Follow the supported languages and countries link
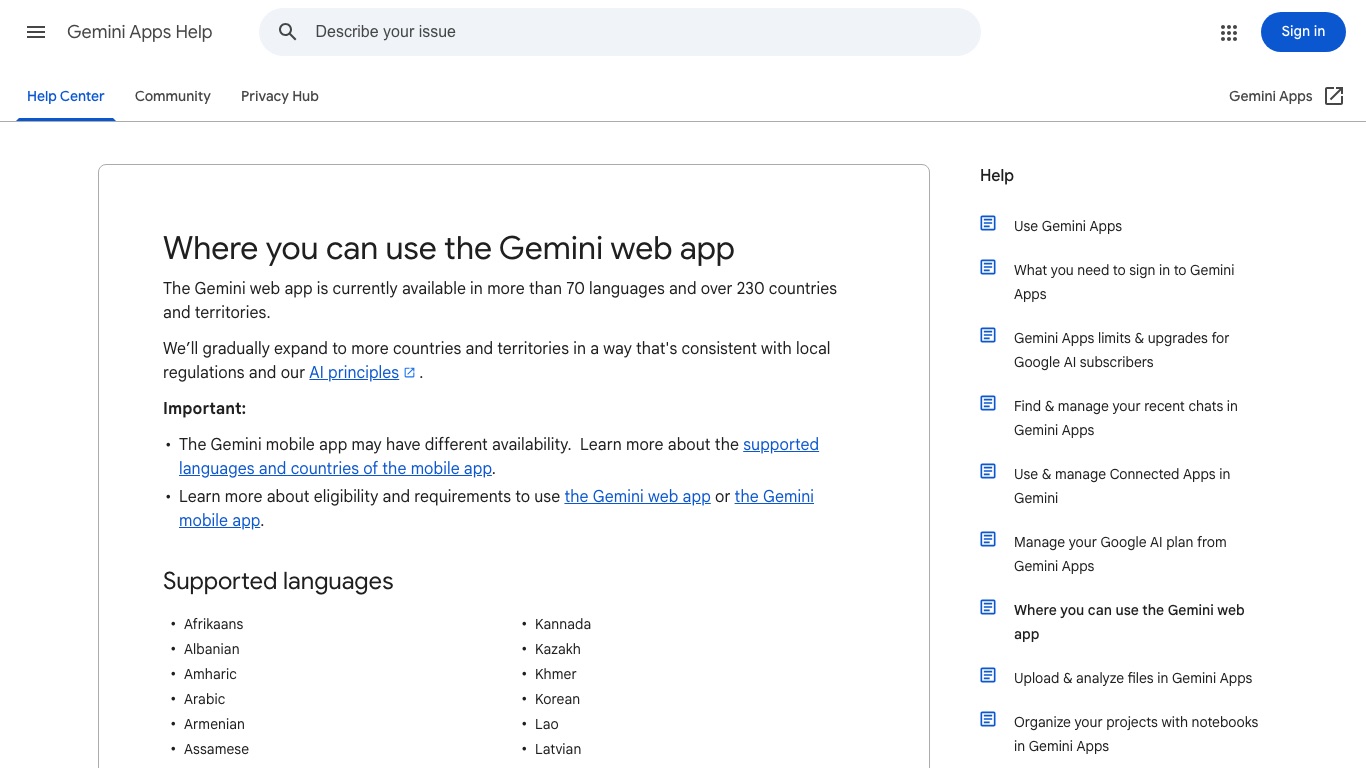 tap(499, 456)
